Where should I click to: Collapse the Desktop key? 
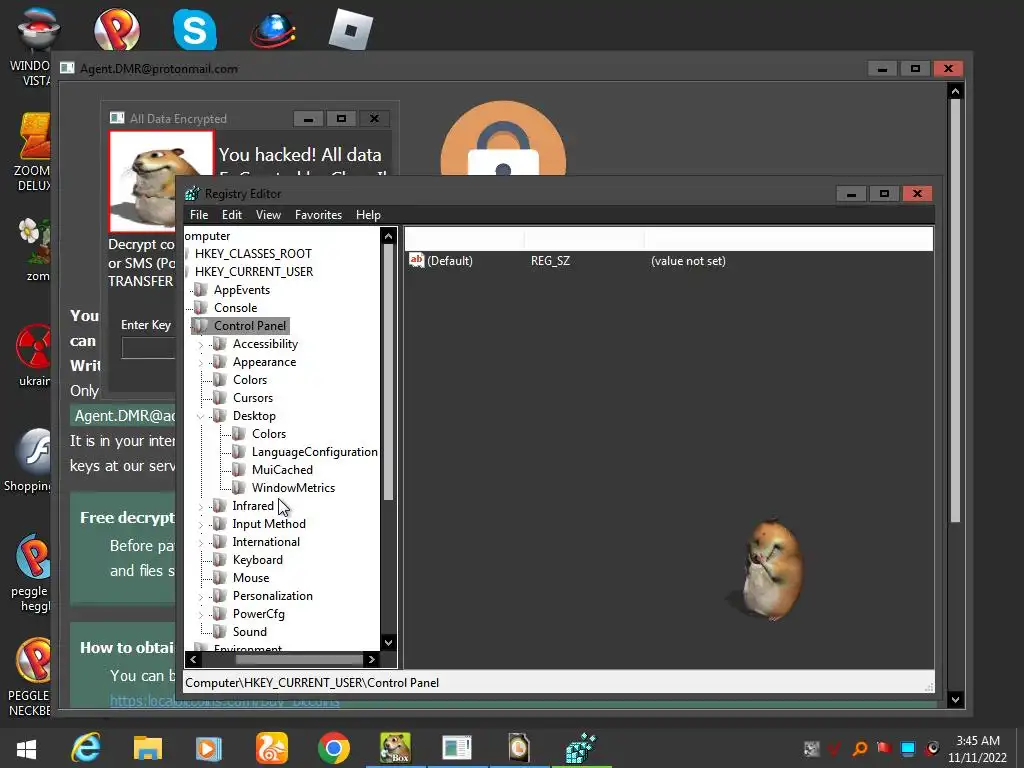tap(200, 416)
